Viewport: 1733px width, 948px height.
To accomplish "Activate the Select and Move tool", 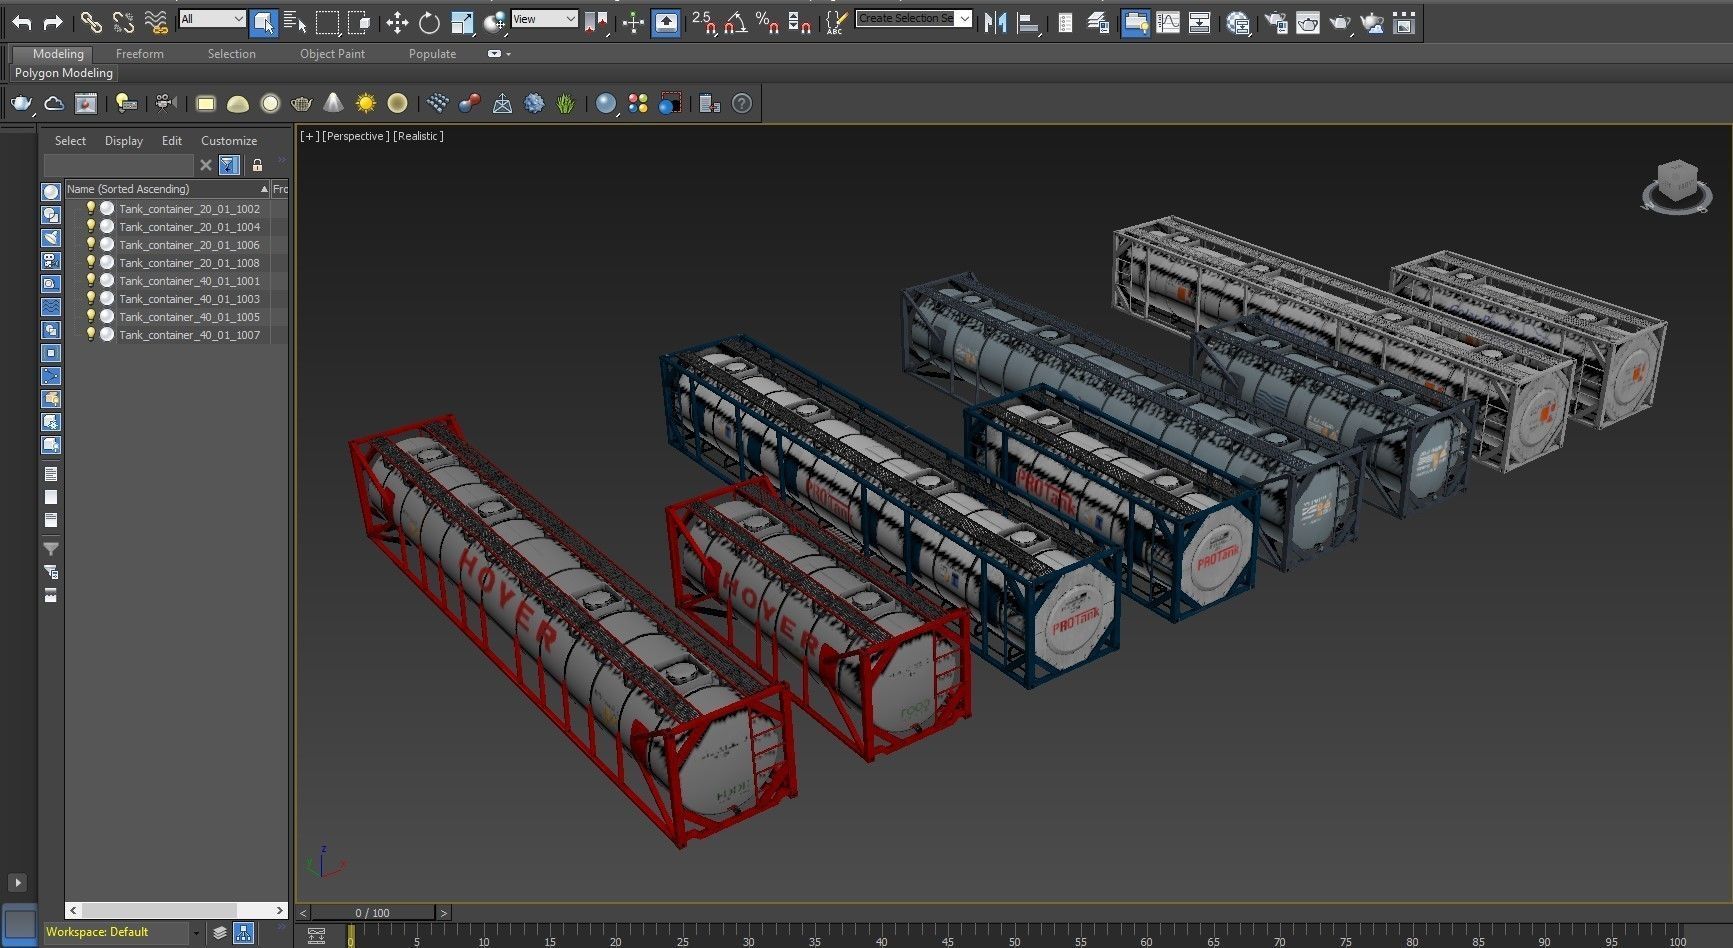I will pos(397,22).
